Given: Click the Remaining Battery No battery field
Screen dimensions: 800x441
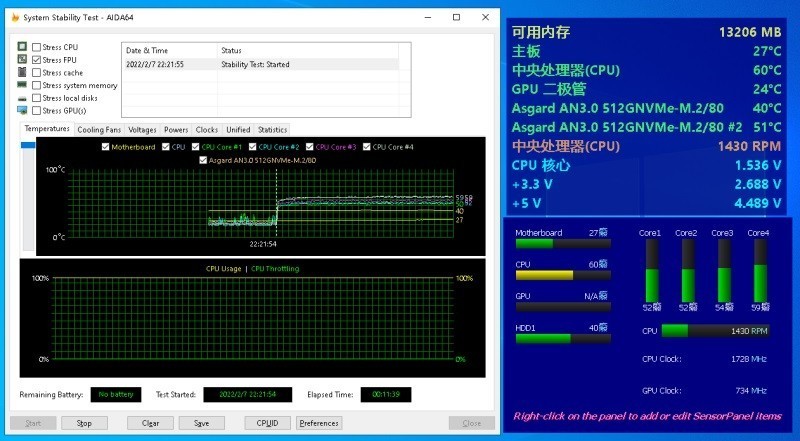Looking at the screenshot, I should (116, 395).
